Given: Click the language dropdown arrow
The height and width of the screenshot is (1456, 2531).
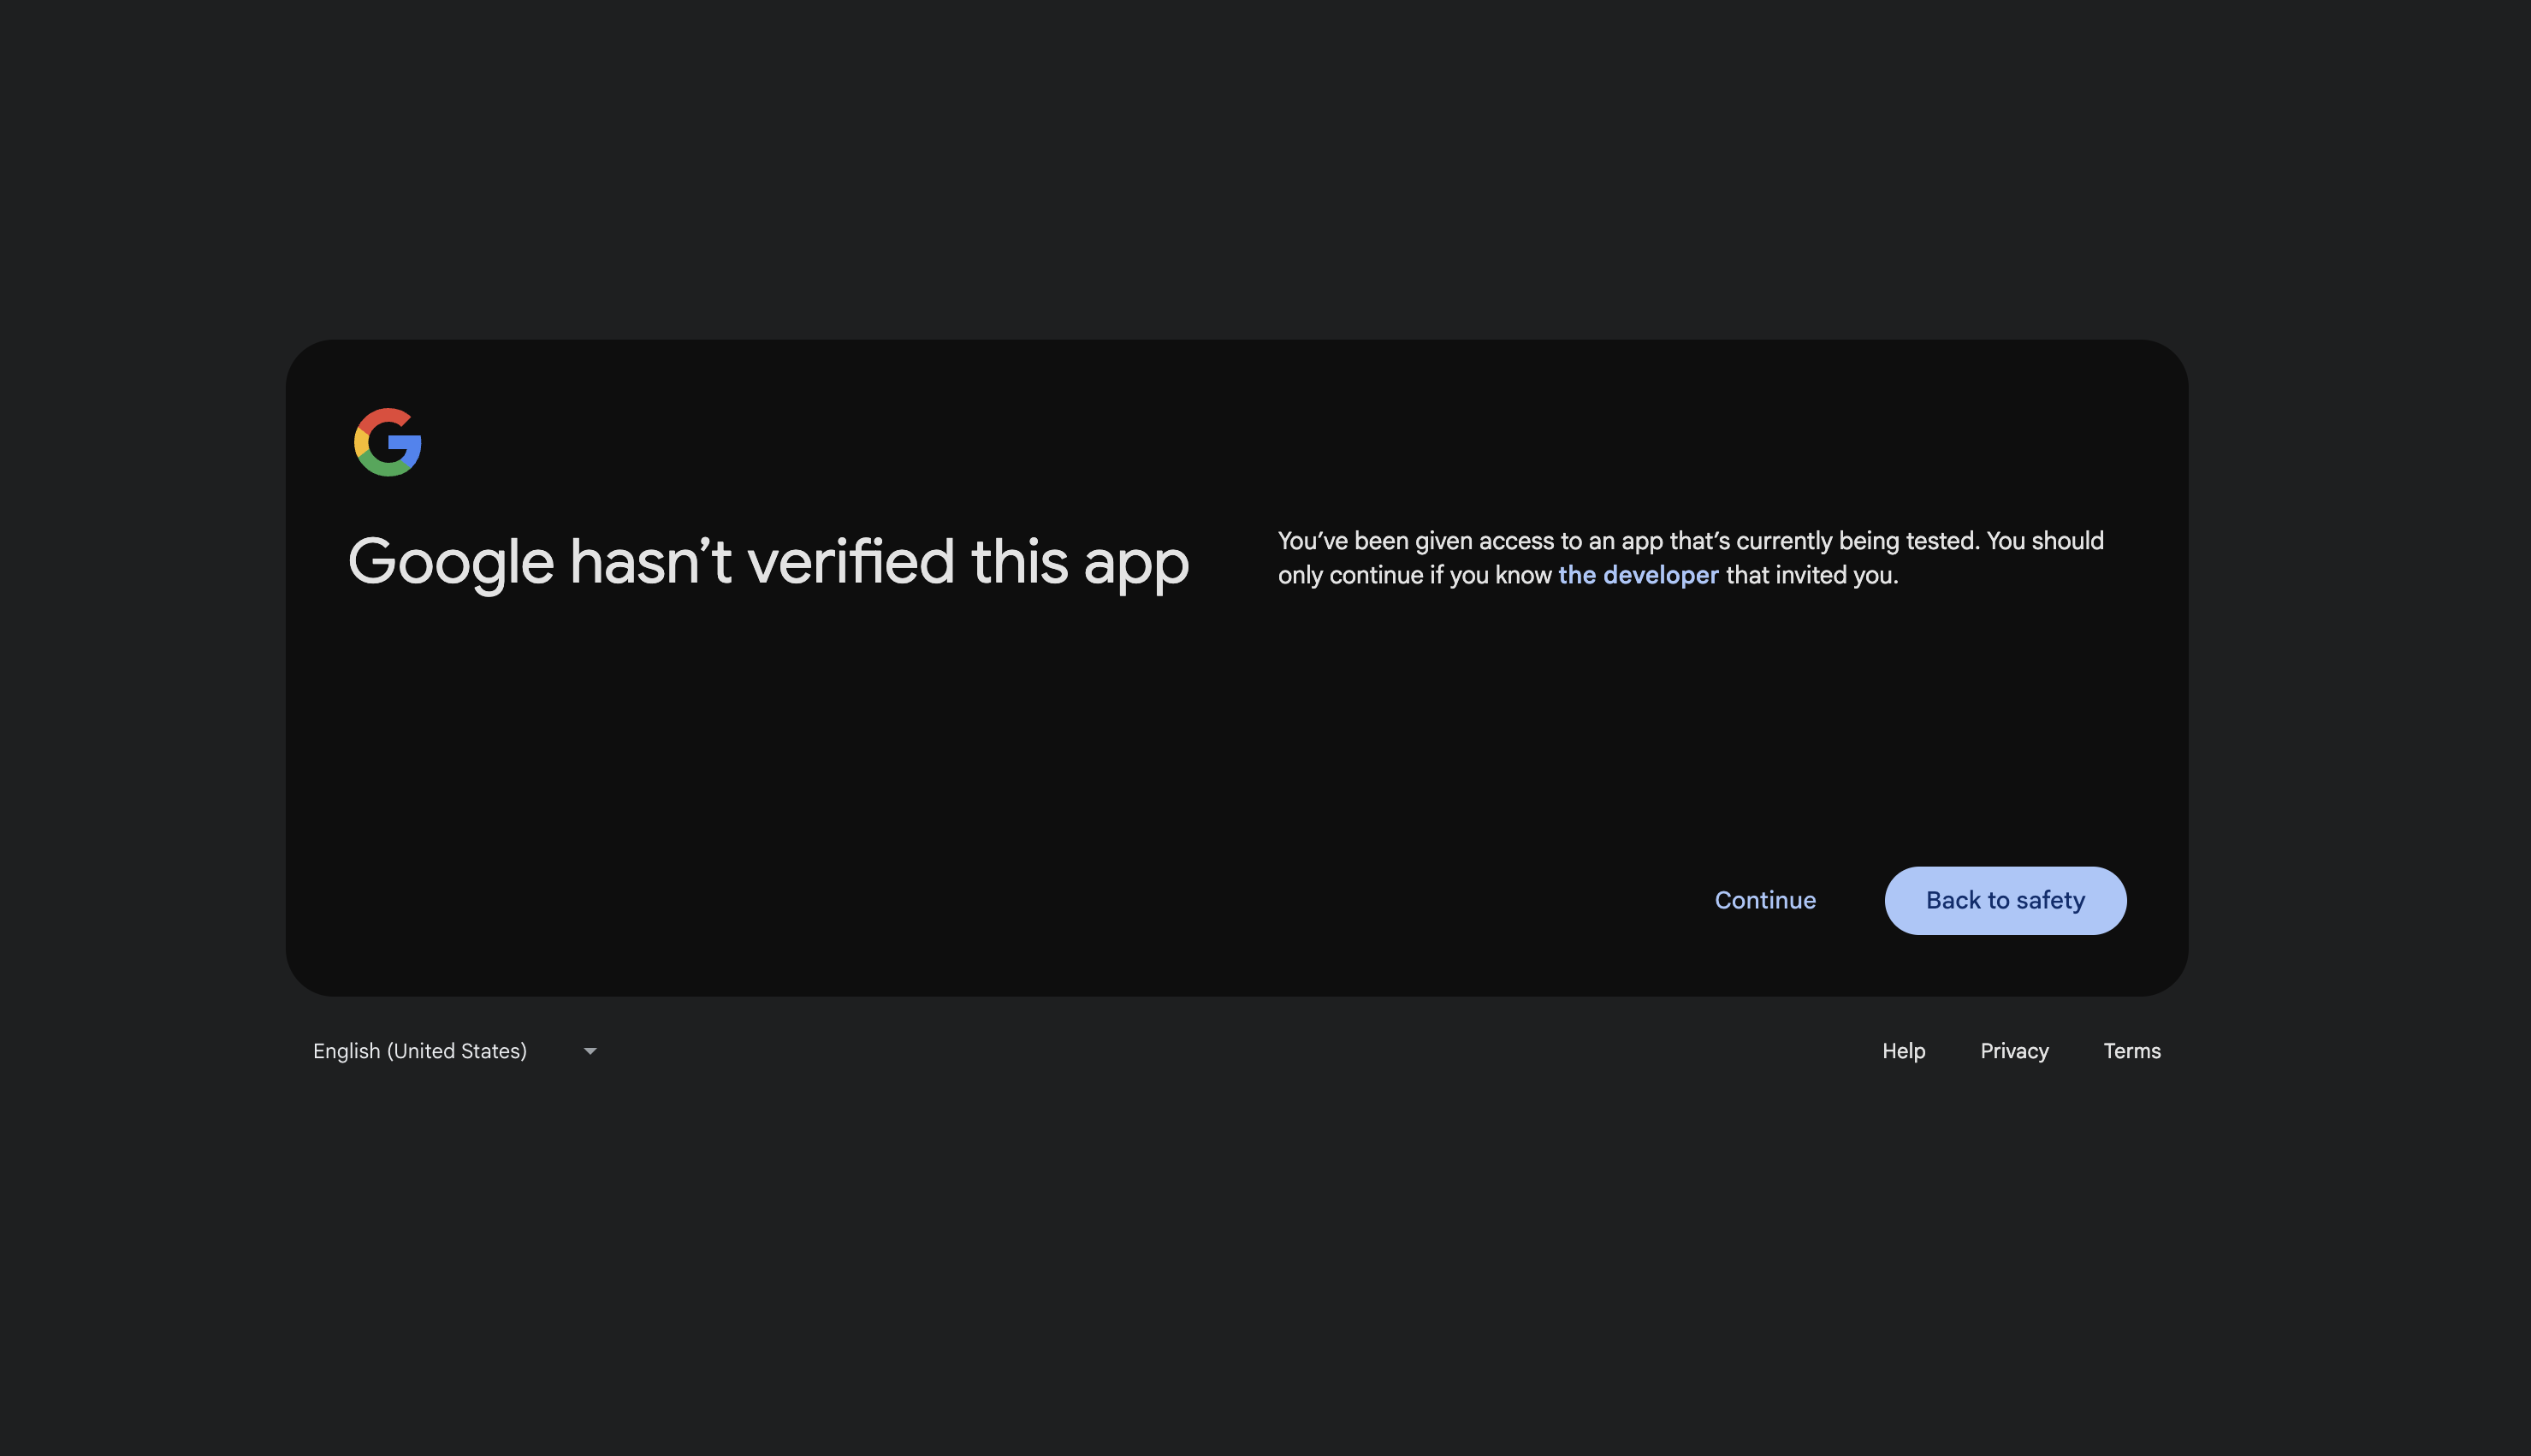Looking at the screenshot, I should (x=590, y=1051).
